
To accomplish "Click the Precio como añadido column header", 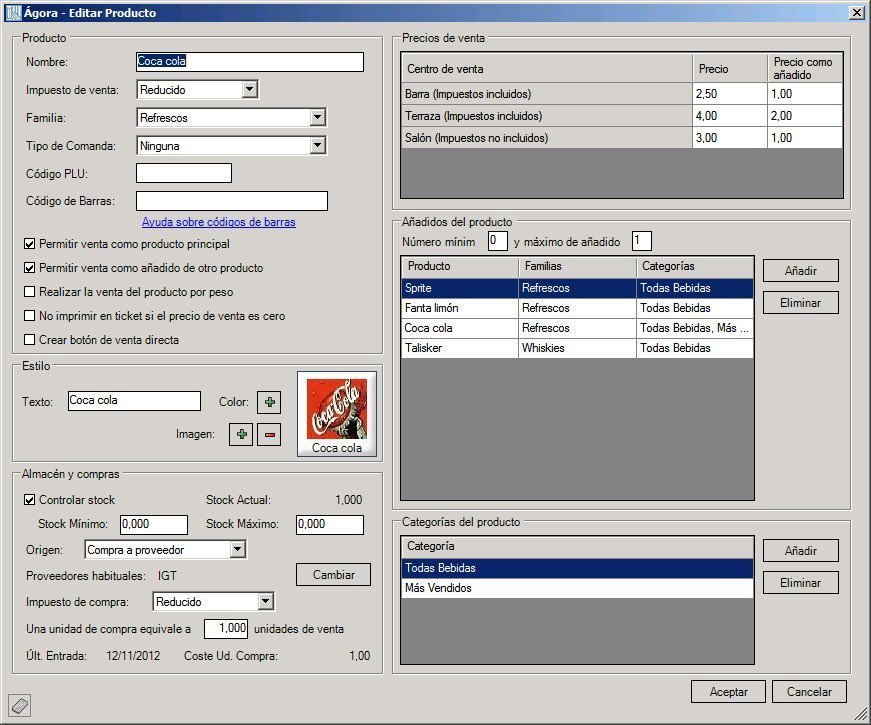I will [x=805, y=68].
